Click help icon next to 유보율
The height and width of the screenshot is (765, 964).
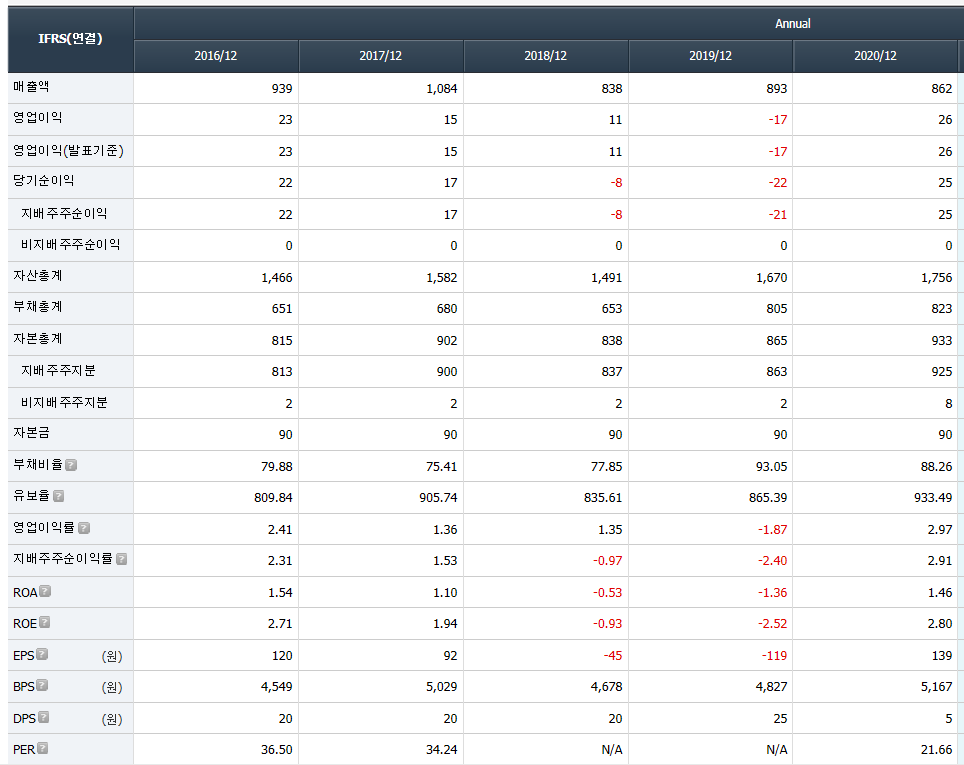(58, 496)
